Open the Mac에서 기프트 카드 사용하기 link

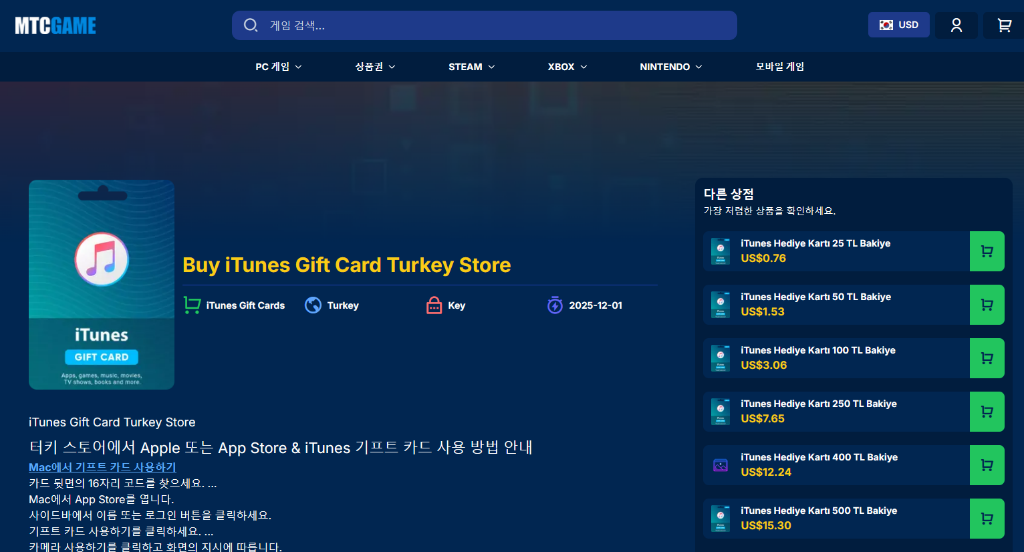point(102,467)
